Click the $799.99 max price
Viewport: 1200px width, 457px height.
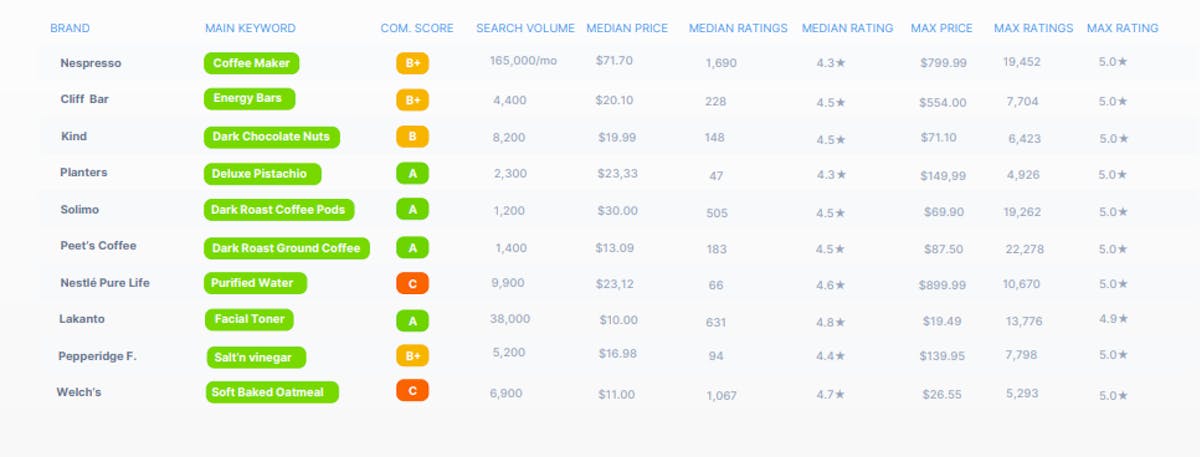(944, 63)
